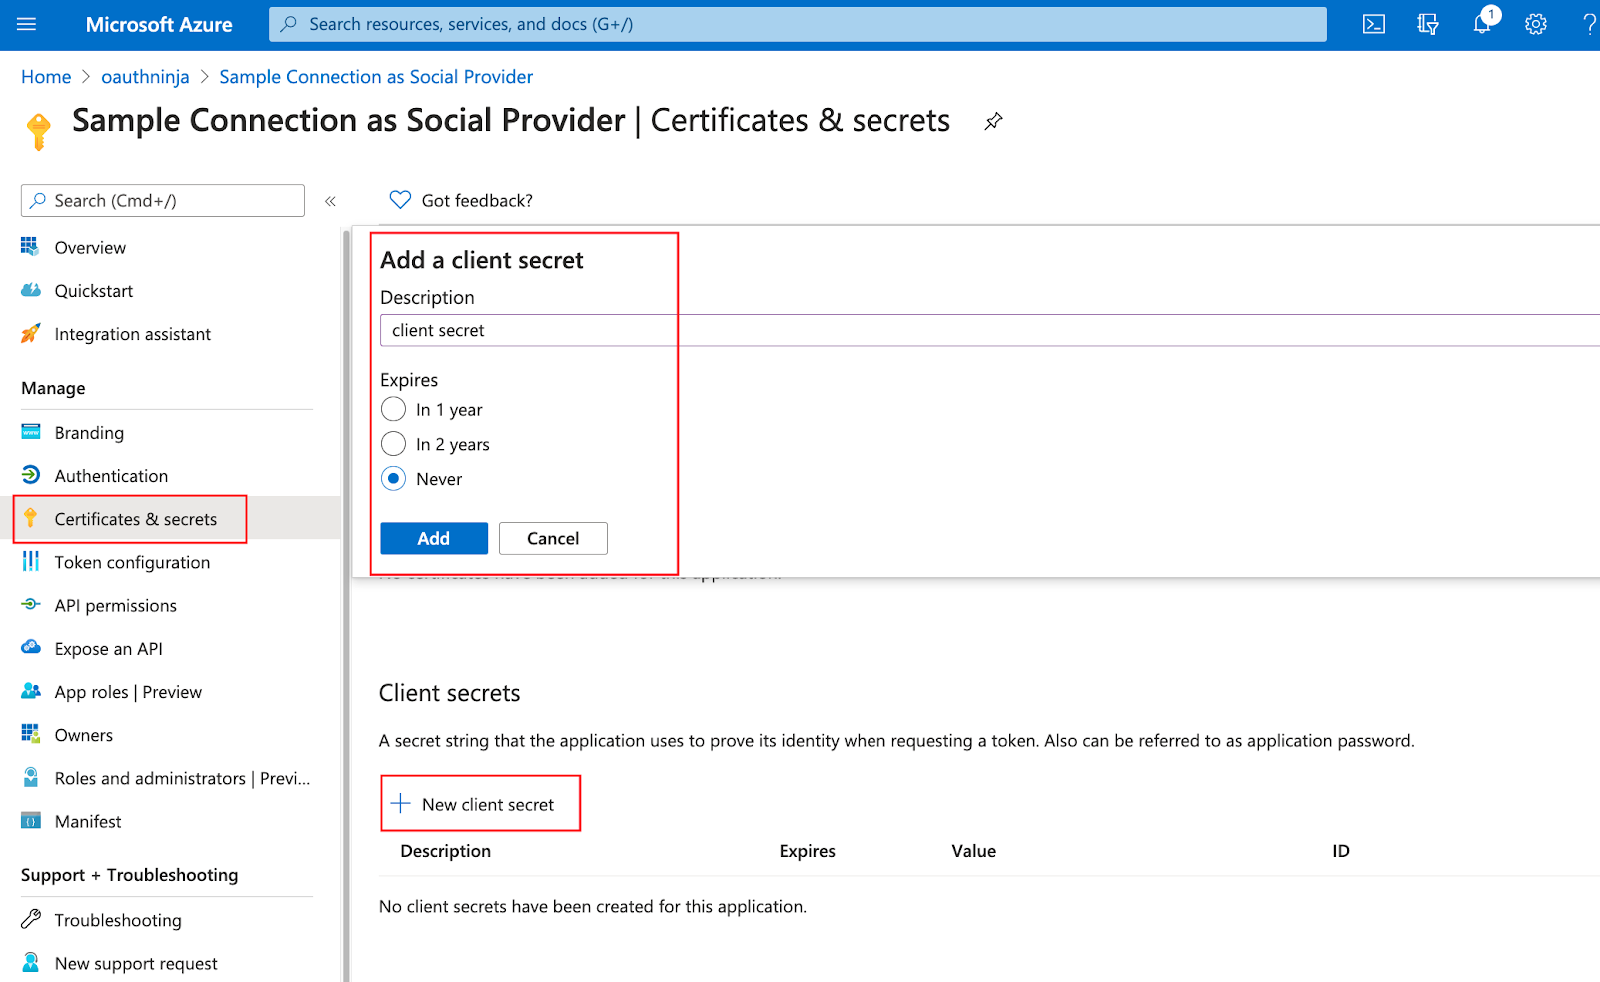Click the Microsoft Azure logo text
This screenshot has height=982, width=1600.
159,24
